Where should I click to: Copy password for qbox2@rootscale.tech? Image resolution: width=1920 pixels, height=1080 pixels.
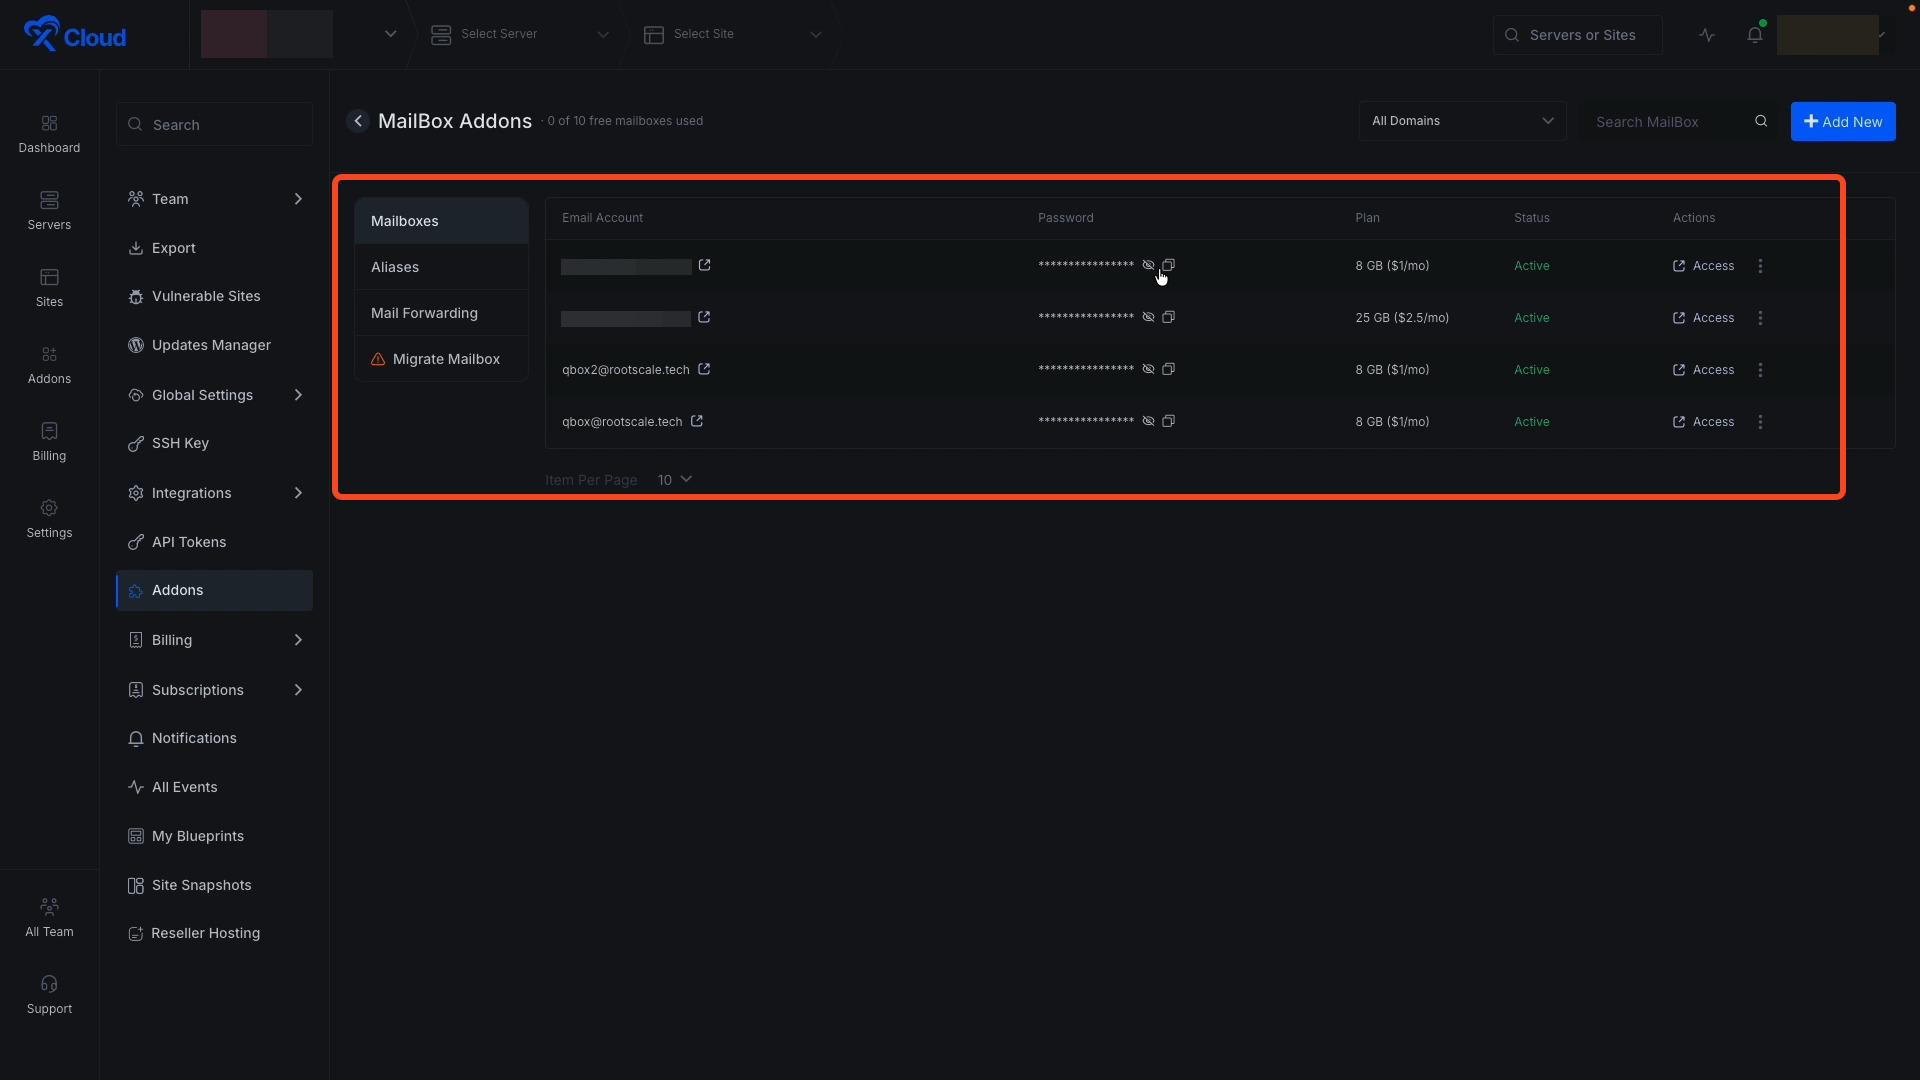tap(1168, 369)
